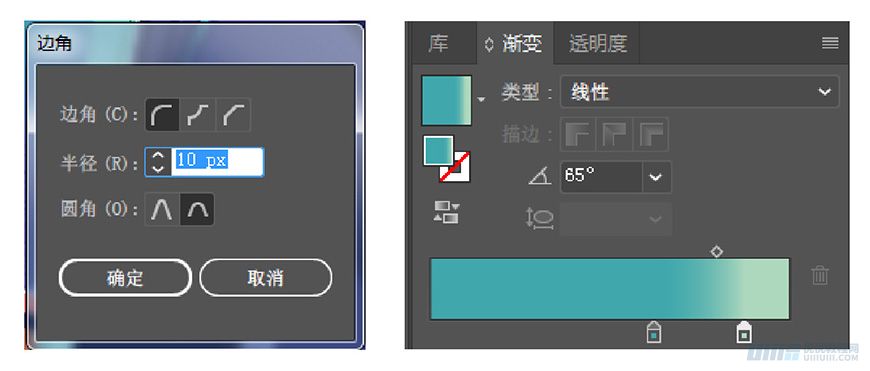Click the 取消 button
Viewport: 870px width, 371px height.
266,278
